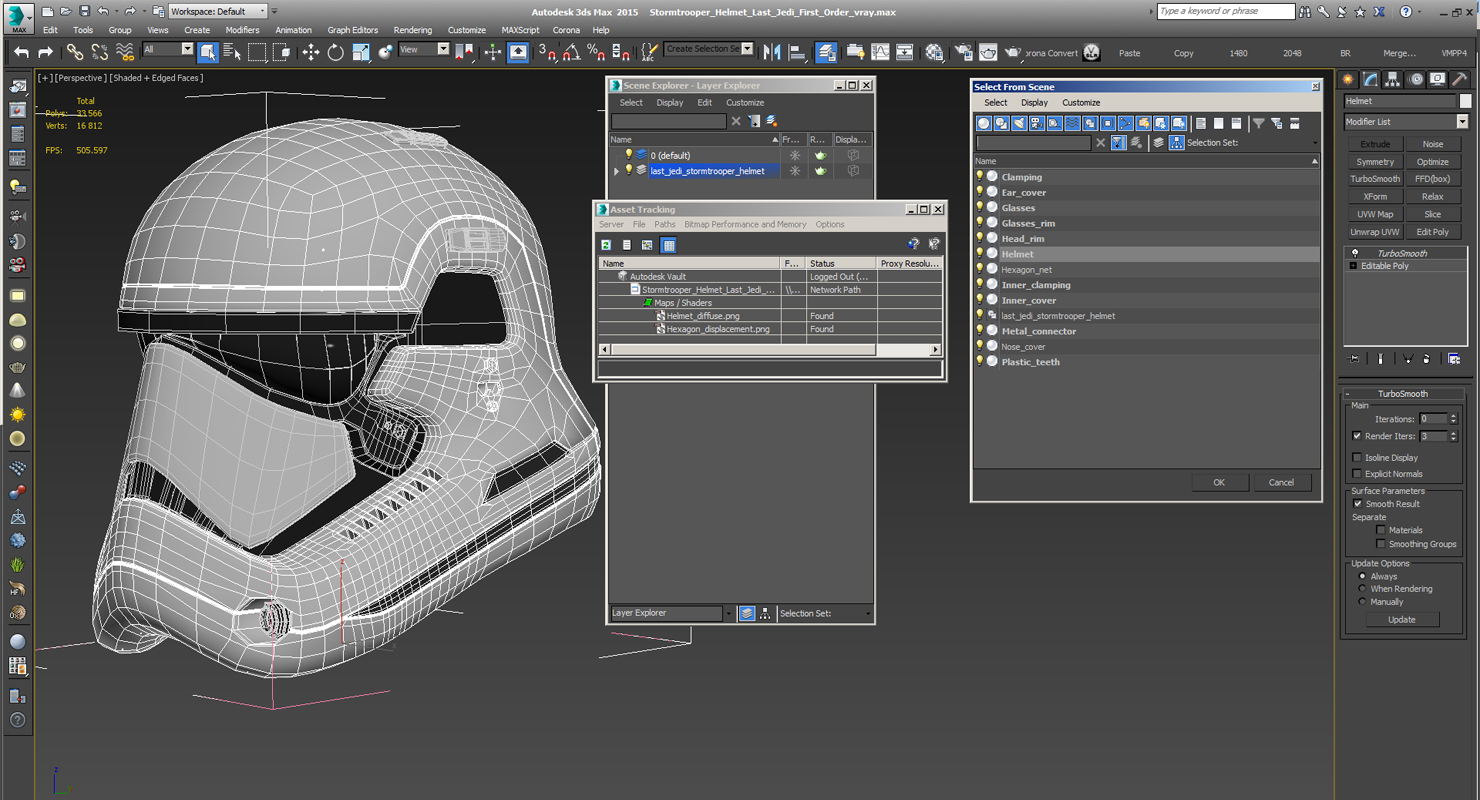Toggle the 3D Snaps icon

pos(547,52)
